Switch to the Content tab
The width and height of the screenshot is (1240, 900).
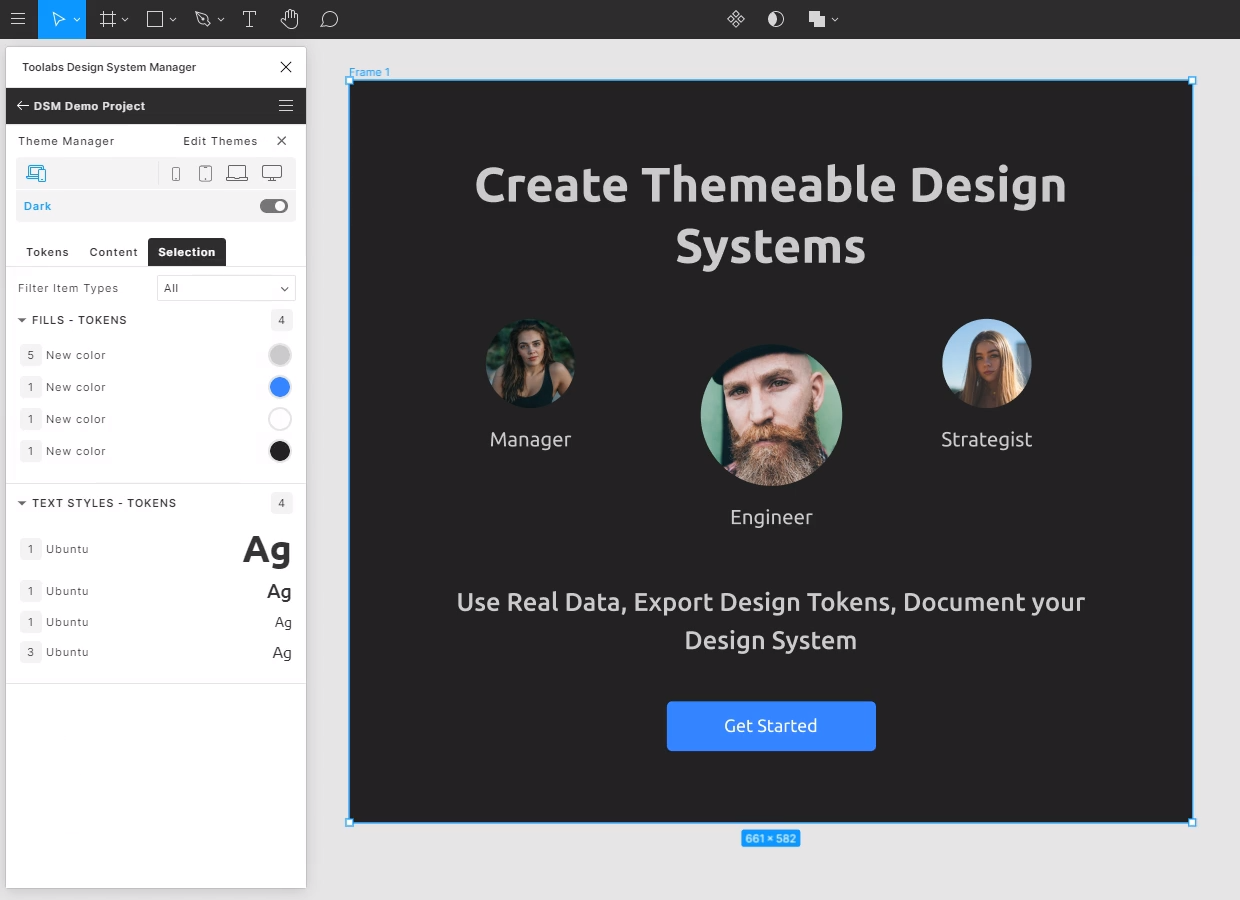pos(113,252)
